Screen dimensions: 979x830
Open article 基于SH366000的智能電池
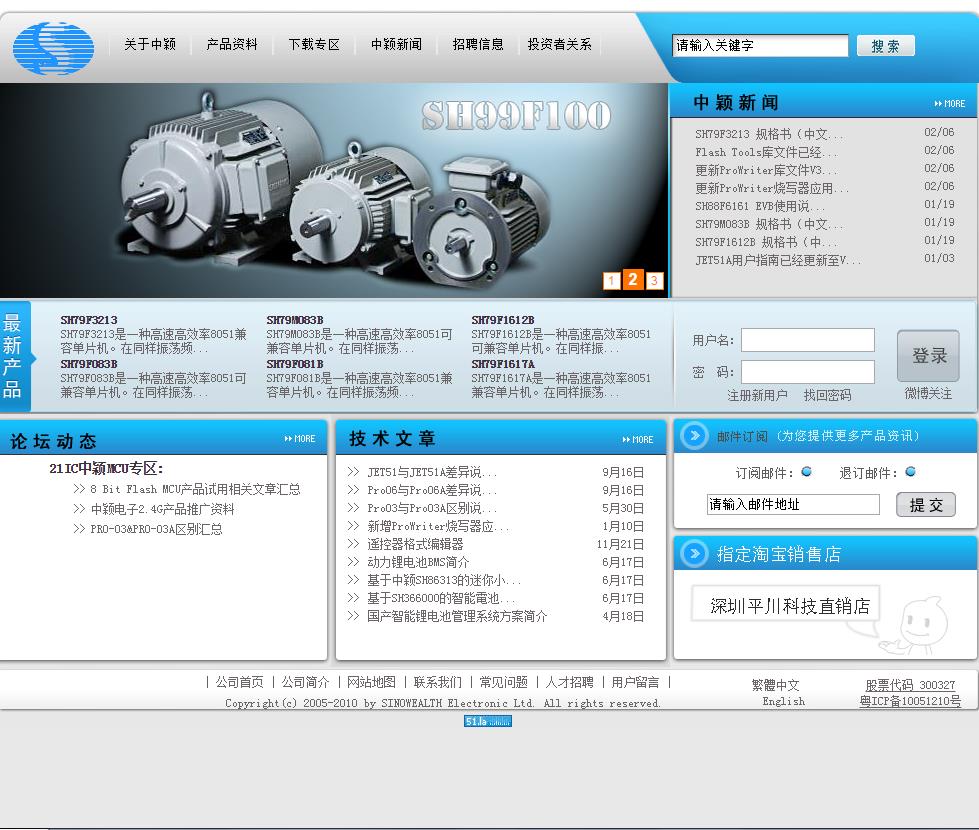click(x=441, y=598)
